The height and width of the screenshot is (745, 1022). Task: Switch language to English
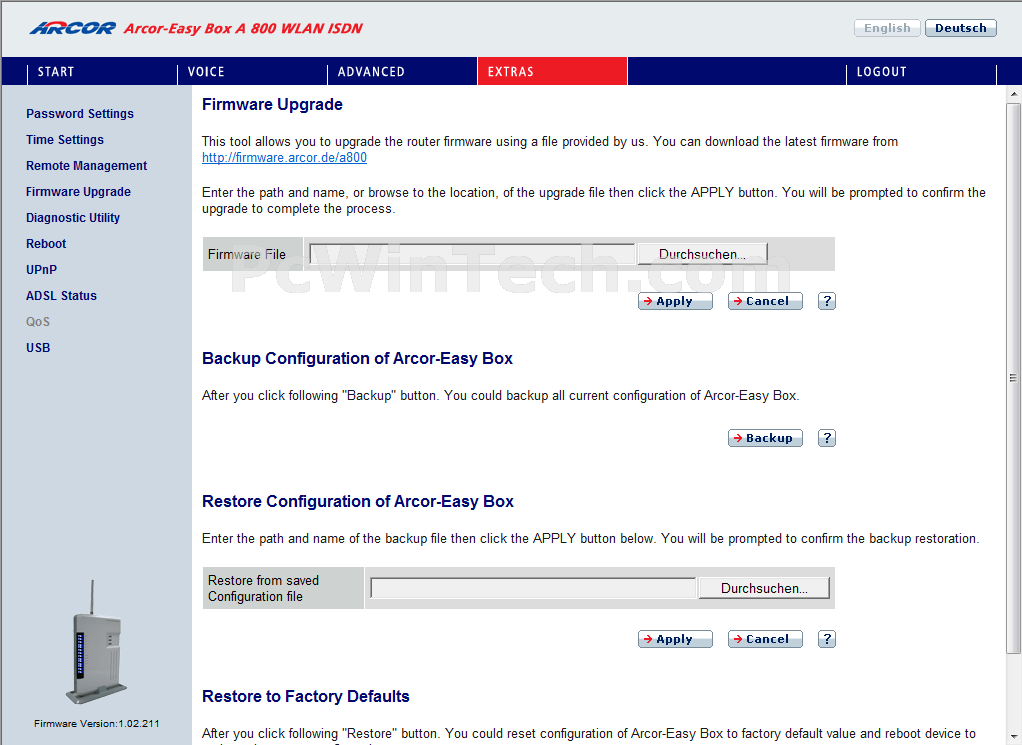(887, 28)
